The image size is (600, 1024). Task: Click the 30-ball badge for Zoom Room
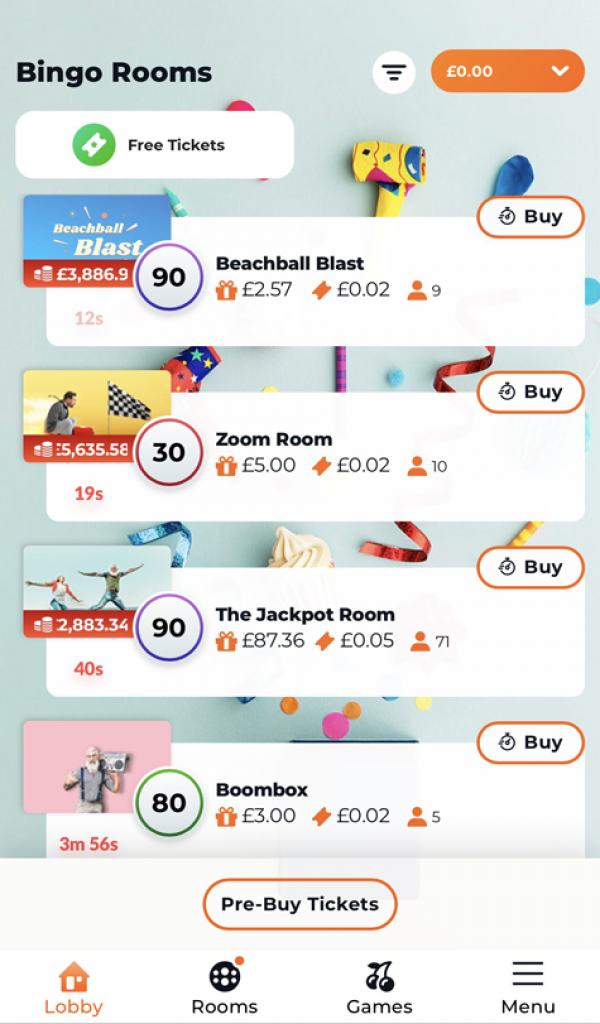[169, 452]
